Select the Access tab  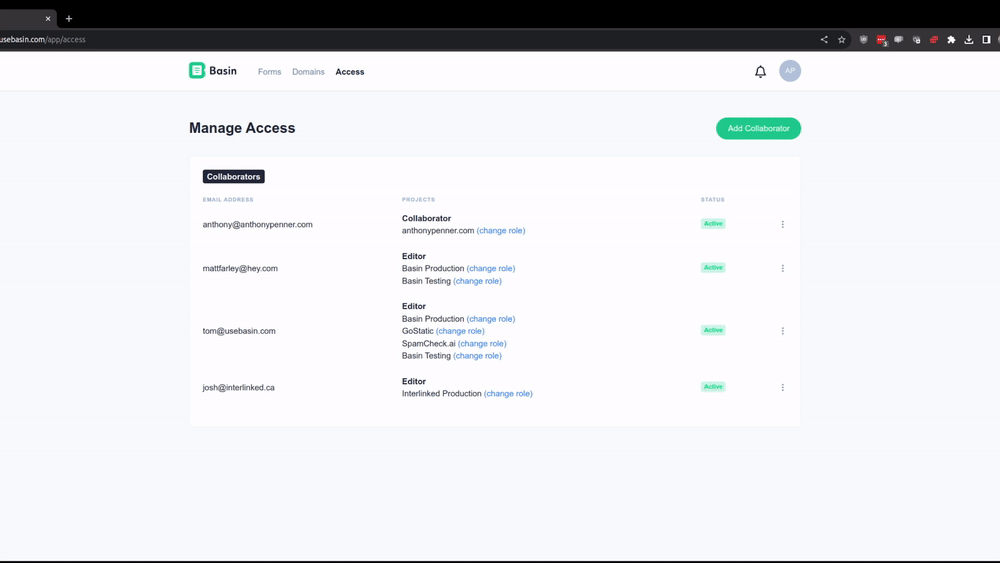pos(349,72)
